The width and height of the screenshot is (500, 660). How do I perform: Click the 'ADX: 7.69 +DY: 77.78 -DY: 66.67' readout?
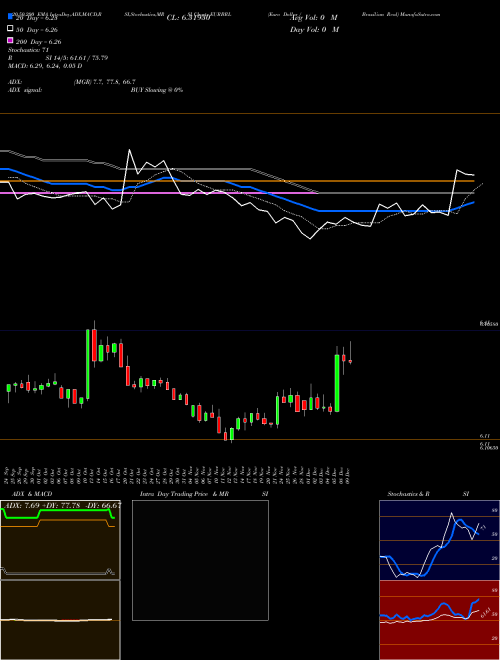(61, 505)
